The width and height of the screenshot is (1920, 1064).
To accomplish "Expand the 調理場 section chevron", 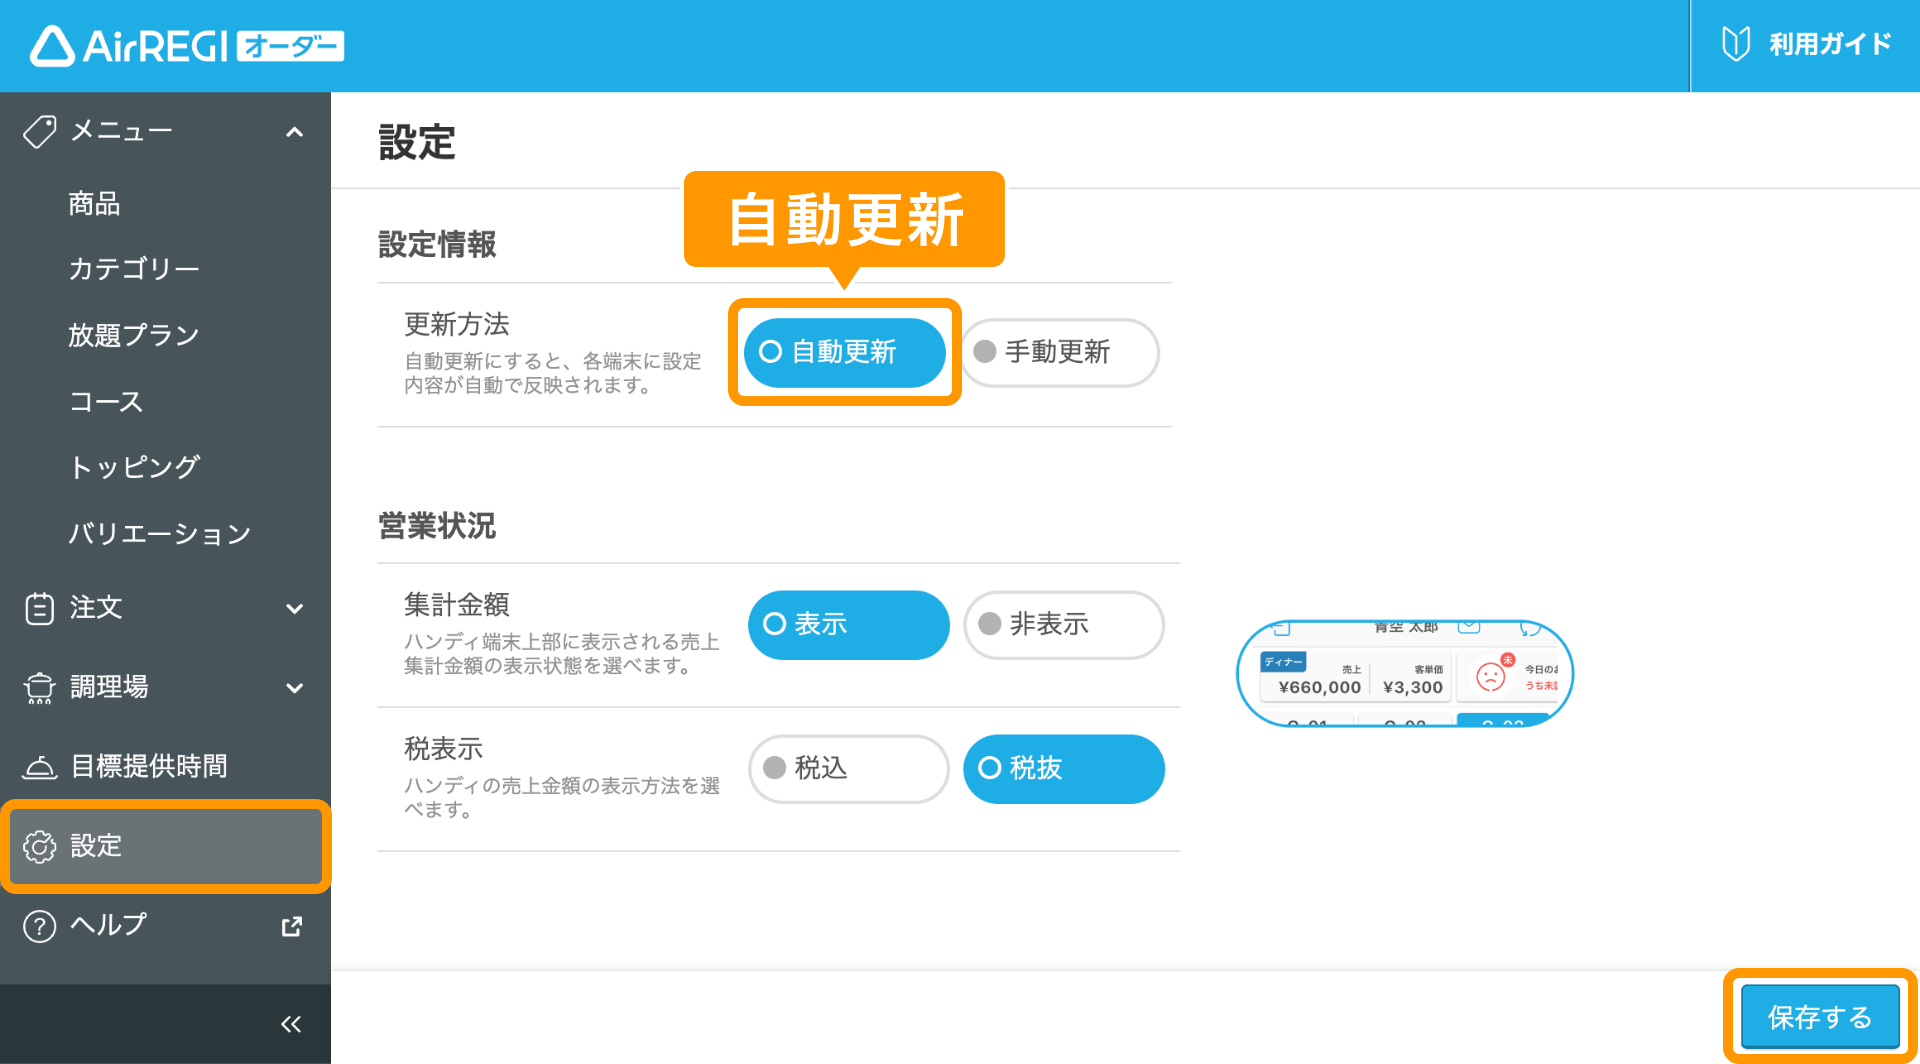I will [x=294, y=687].
